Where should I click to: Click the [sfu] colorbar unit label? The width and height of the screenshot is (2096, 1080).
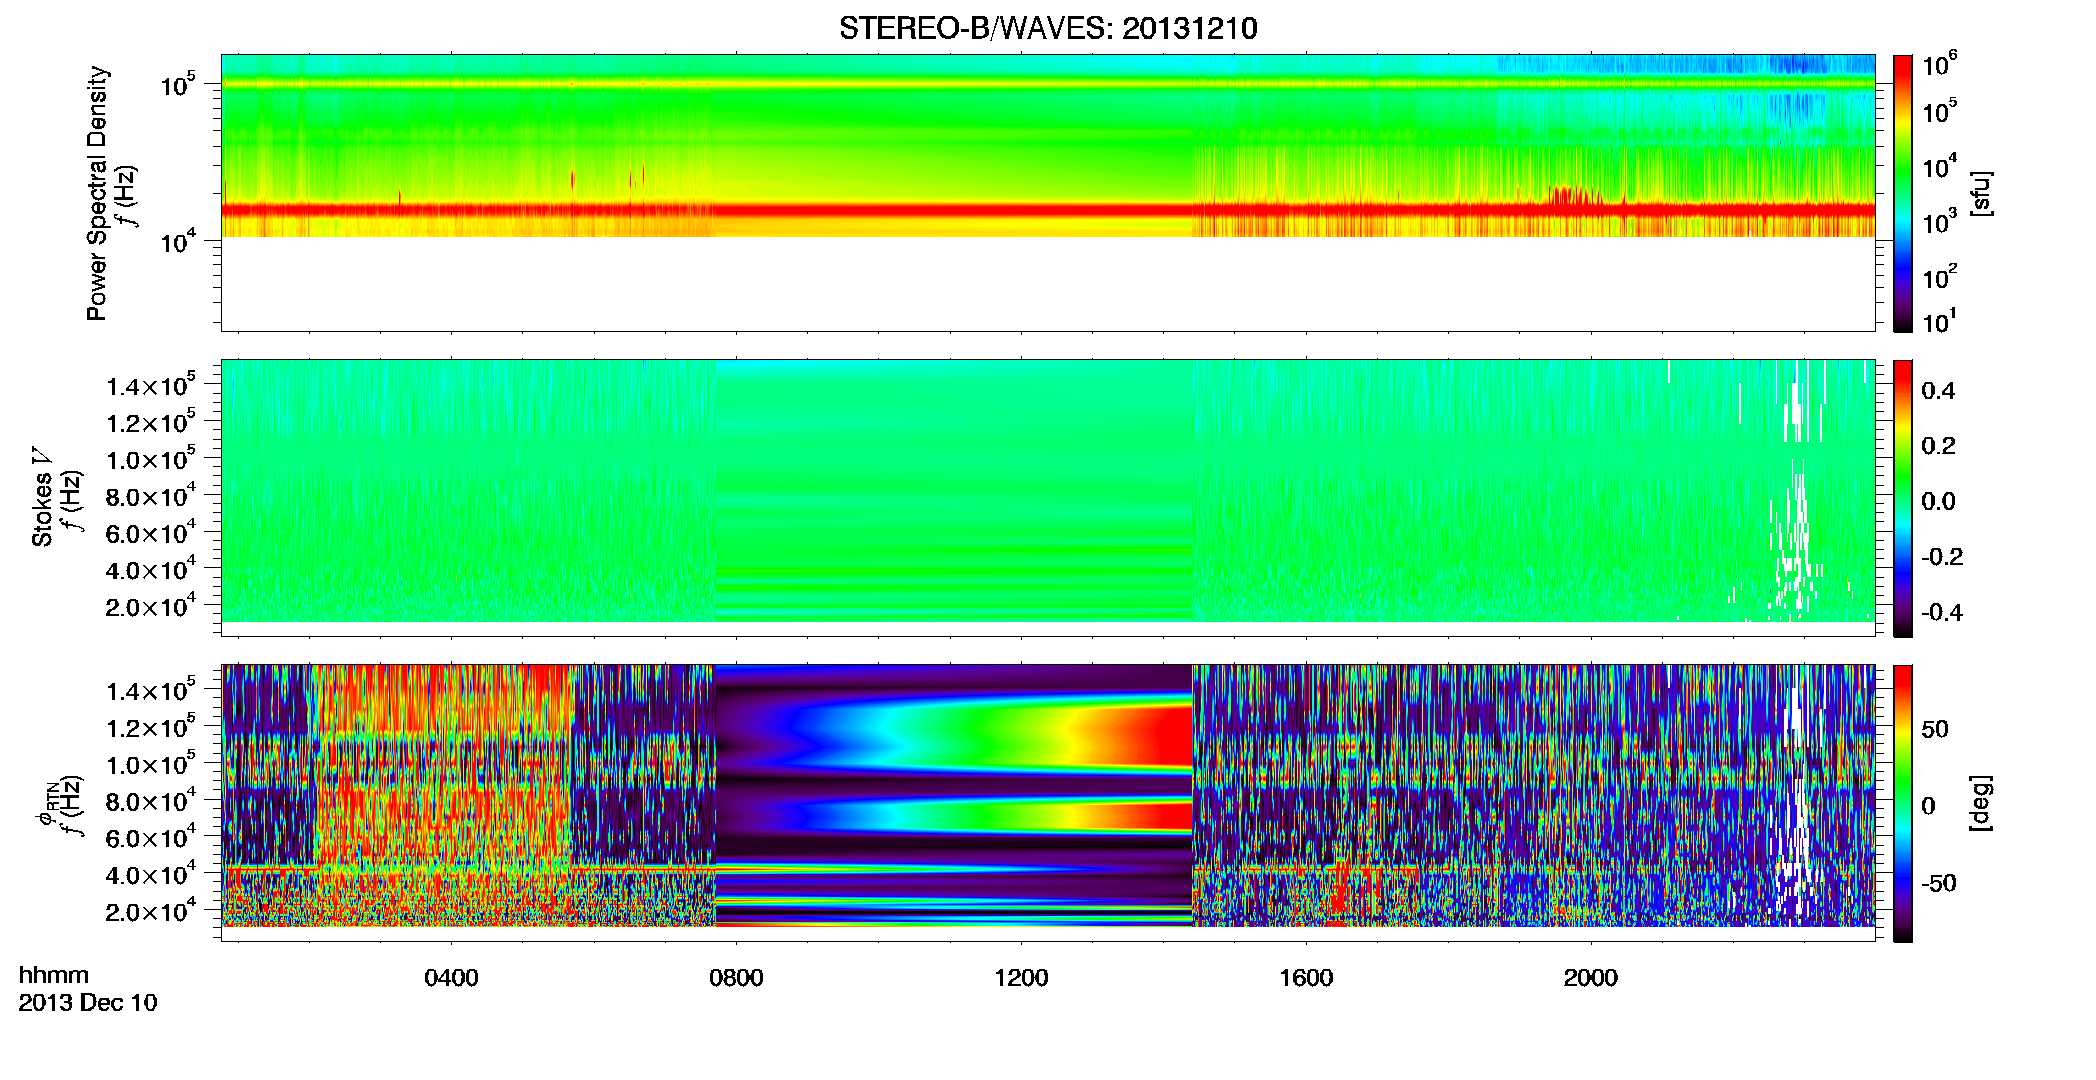(1981, 193)
